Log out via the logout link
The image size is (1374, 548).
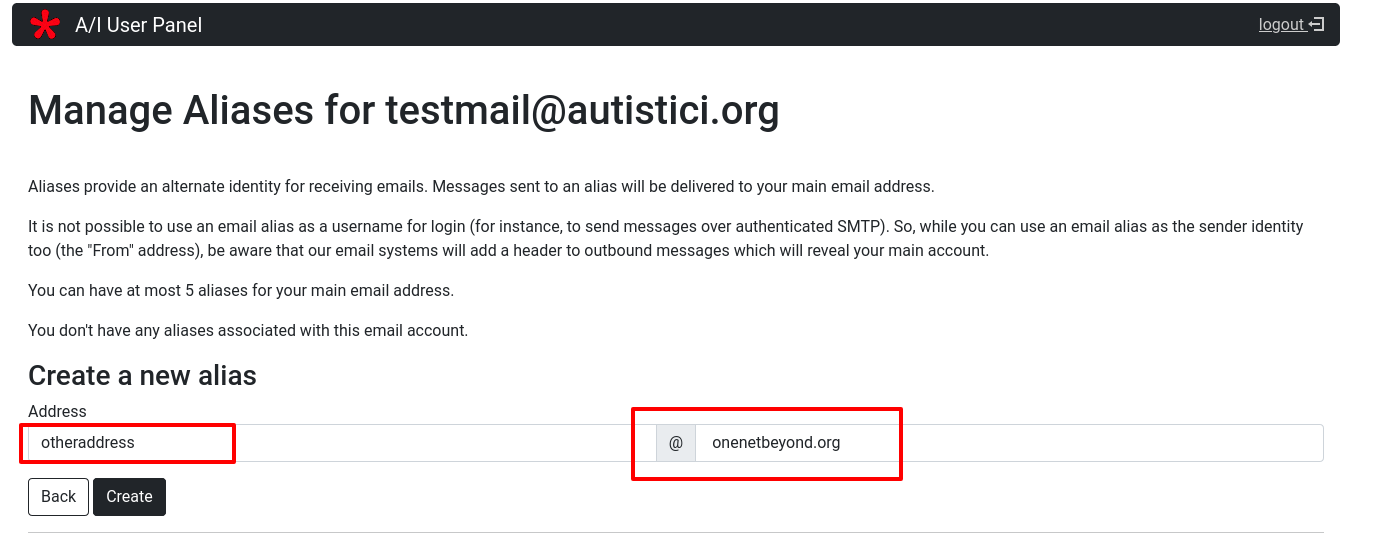(x=1281, y=25)
